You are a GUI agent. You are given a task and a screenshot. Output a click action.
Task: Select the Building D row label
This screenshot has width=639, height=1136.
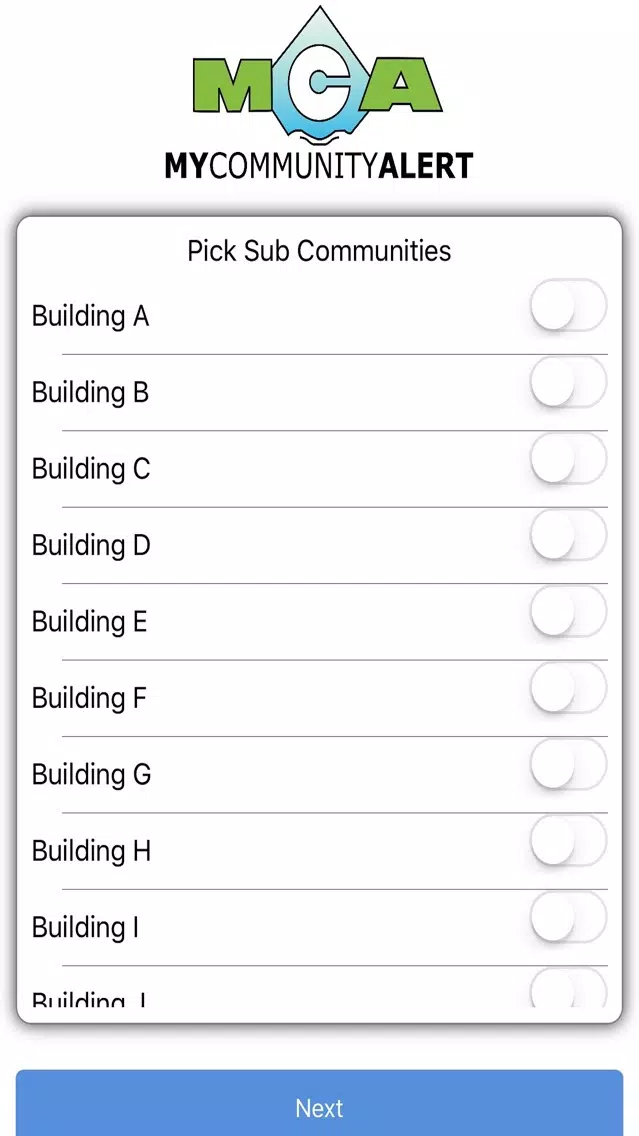pos(91,546)
